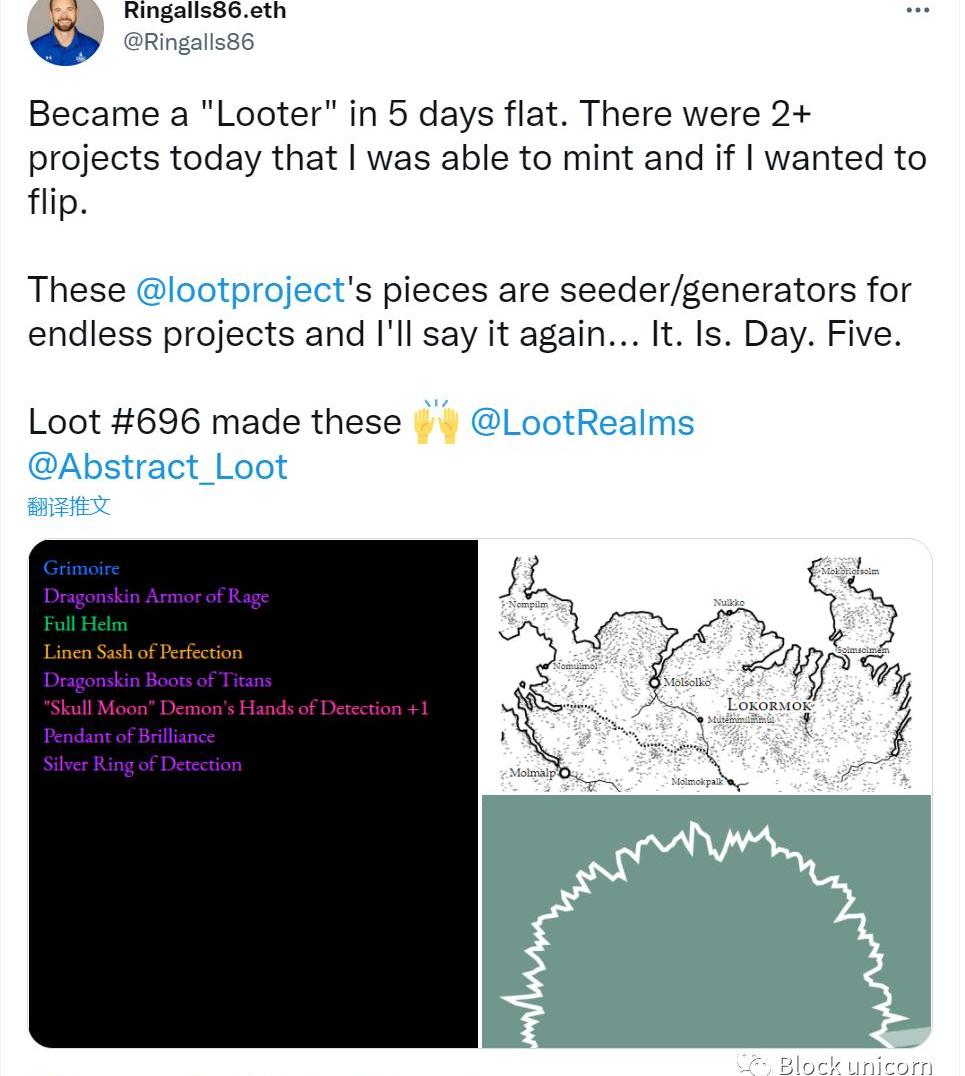The width and height of the screenshot is (965, 1076).
Task: Click the orange Linen Sash of Perfection text
Action: pos(143,652)
